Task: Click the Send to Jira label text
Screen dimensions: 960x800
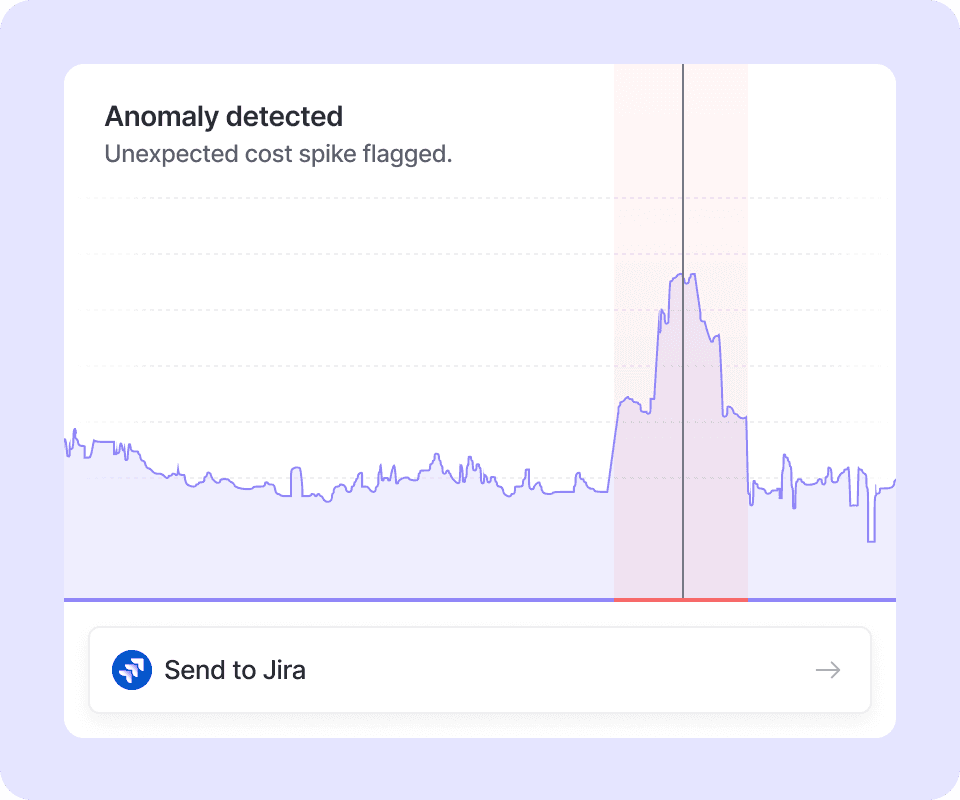Action: 235,670
